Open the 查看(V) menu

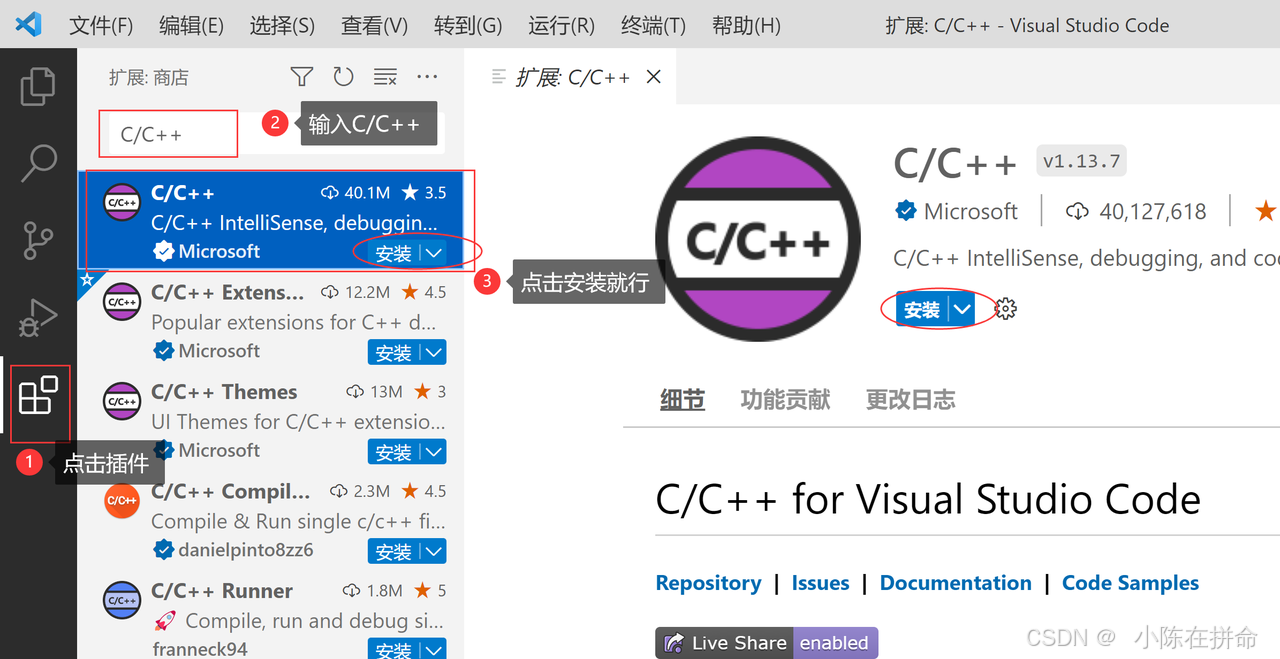[374, 26]
